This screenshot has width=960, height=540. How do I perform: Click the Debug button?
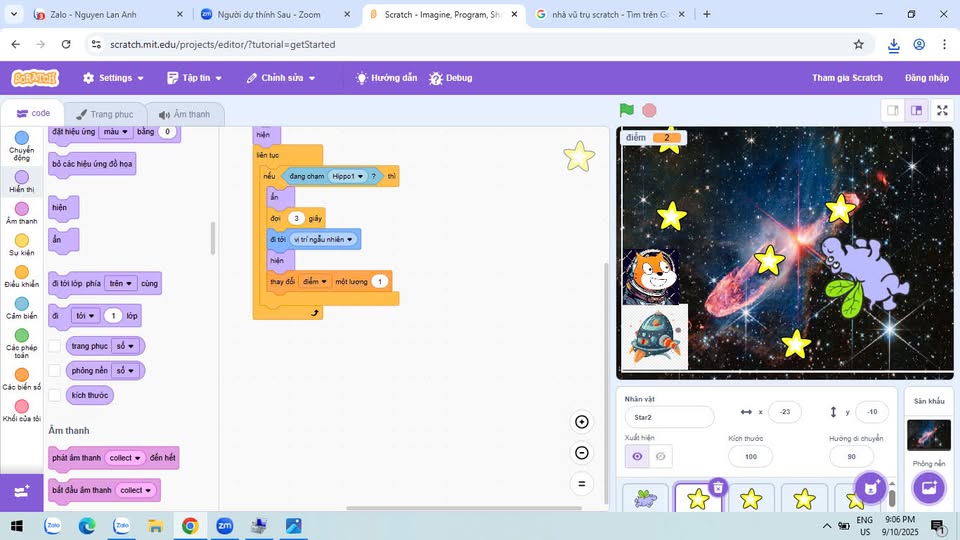click(x=451, y=78)
